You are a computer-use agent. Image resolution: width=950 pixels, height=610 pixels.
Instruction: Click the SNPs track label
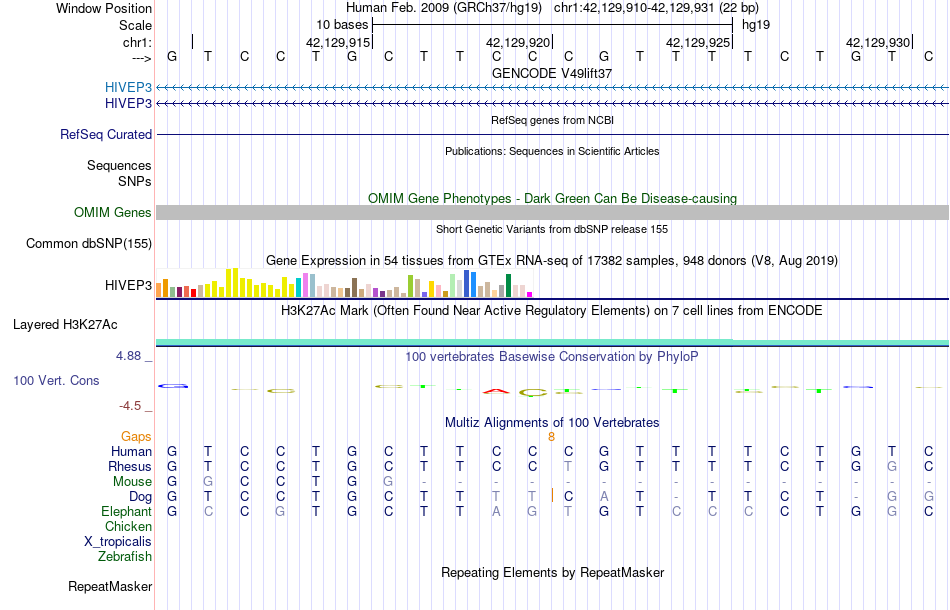pos(135,181)
